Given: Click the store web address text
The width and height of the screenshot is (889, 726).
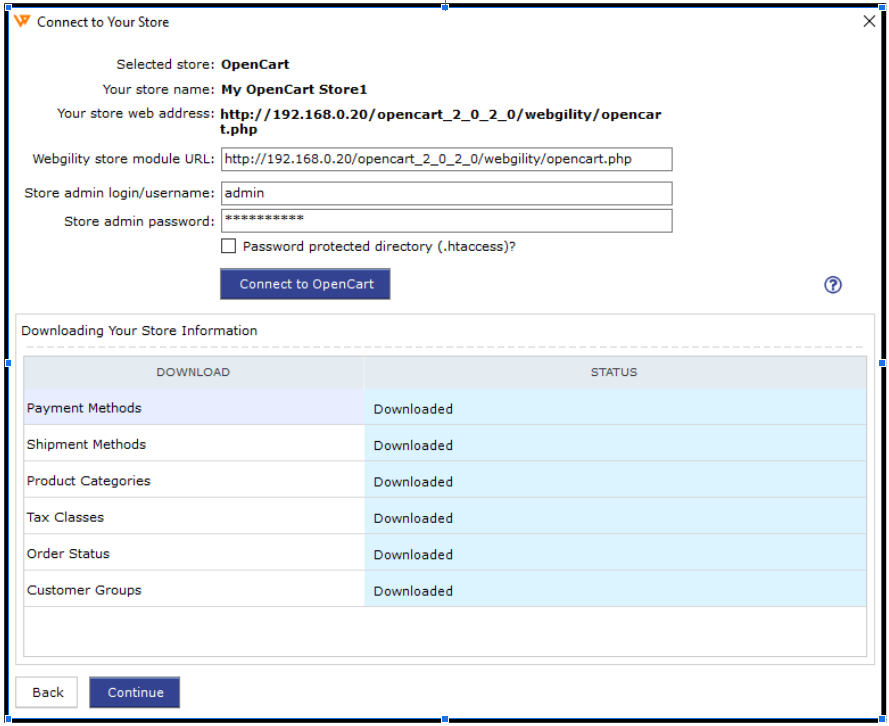Looking at the screenshot, I should point(440,121).
